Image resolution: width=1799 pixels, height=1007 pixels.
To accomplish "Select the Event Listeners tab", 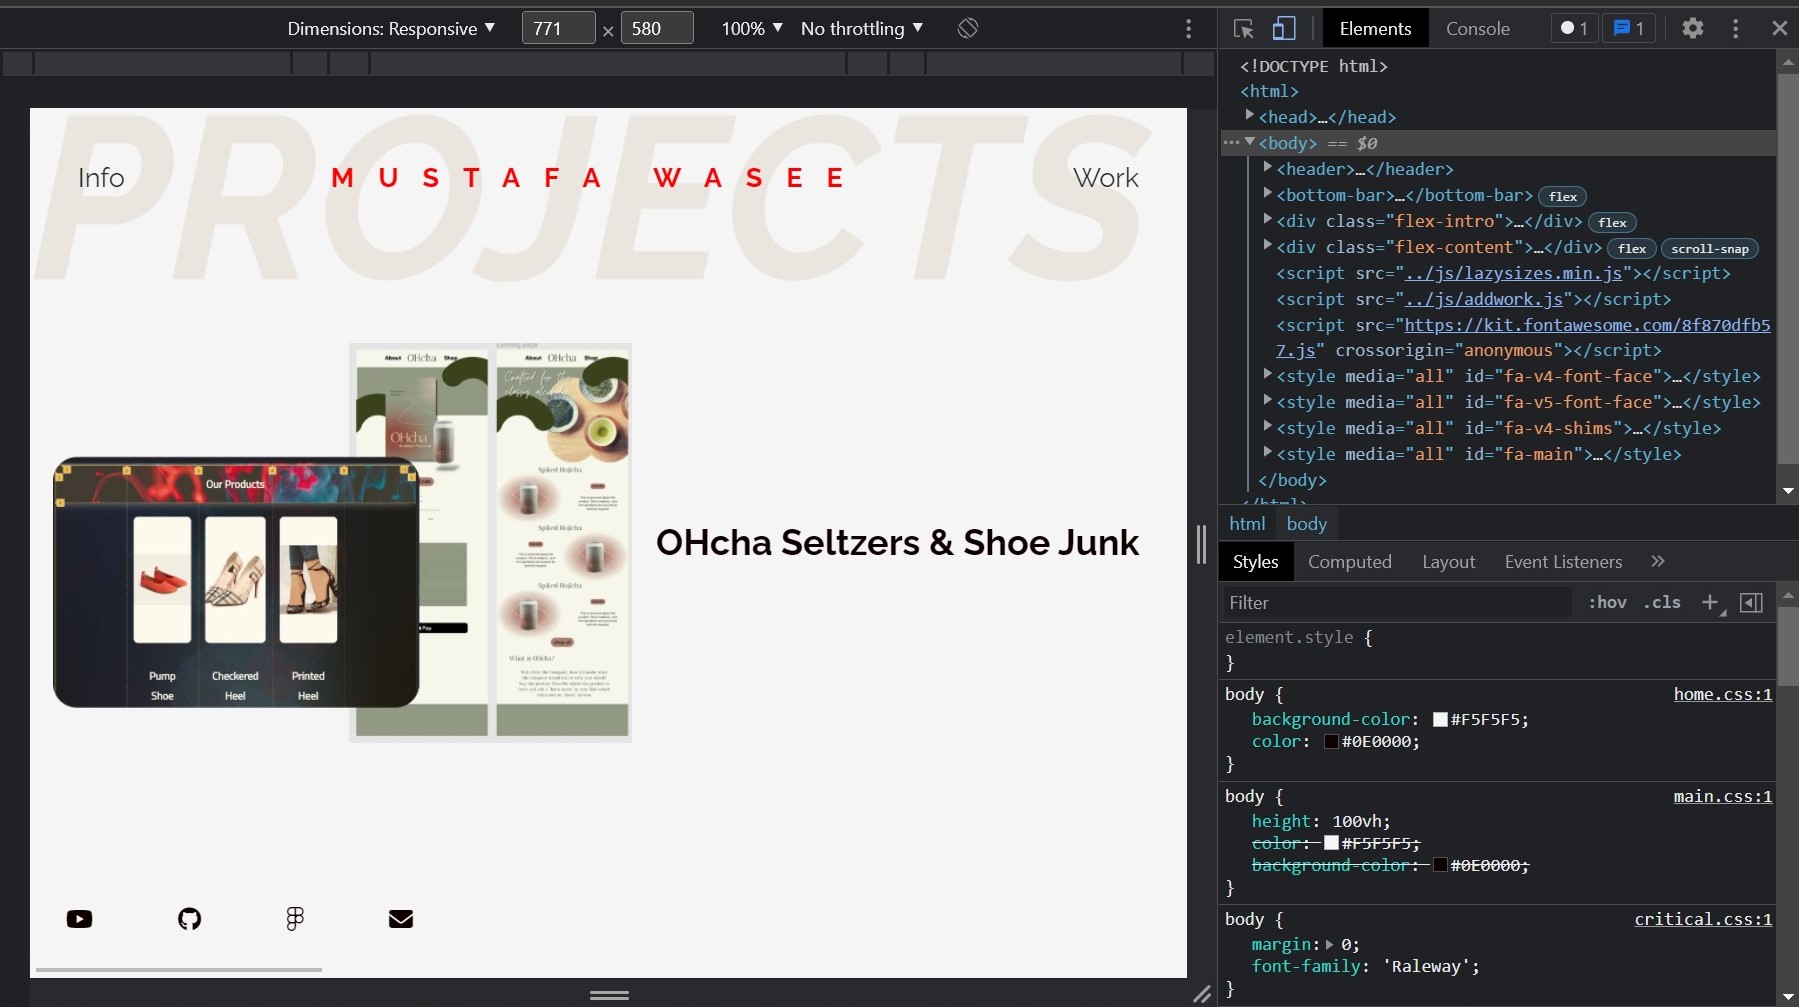I will pos(1563,561).
